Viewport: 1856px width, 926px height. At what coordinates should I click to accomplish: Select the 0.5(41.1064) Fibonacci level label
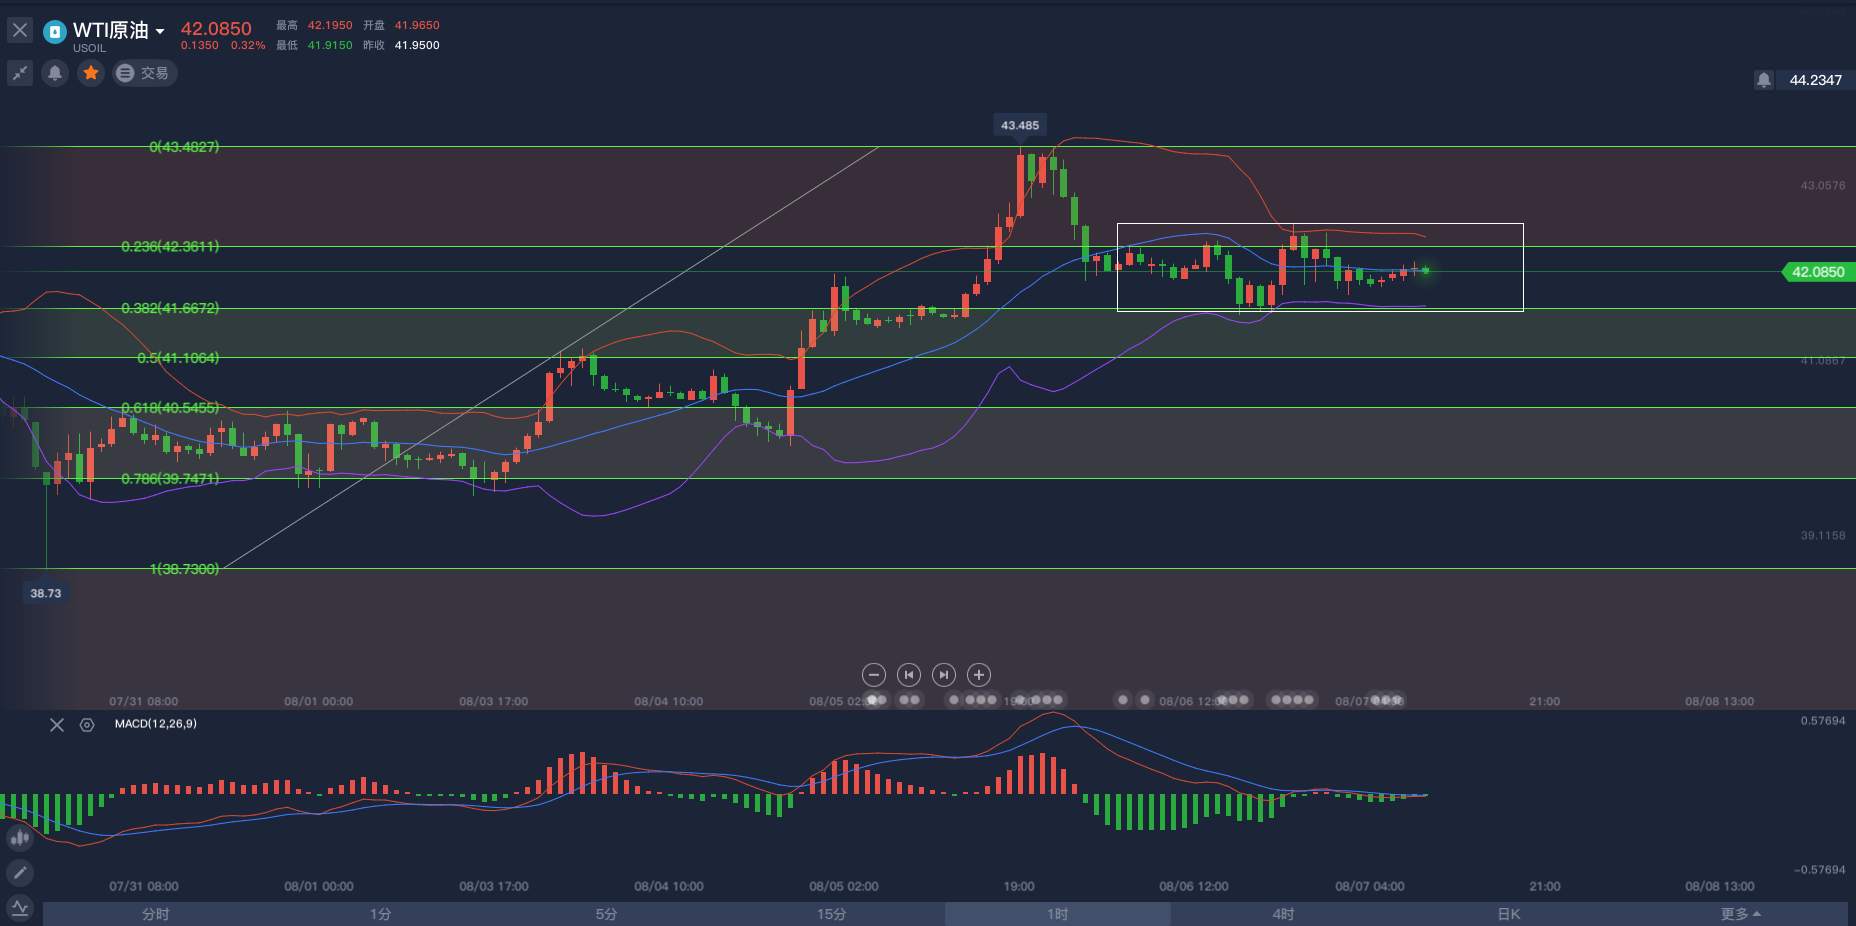(178, 358)
